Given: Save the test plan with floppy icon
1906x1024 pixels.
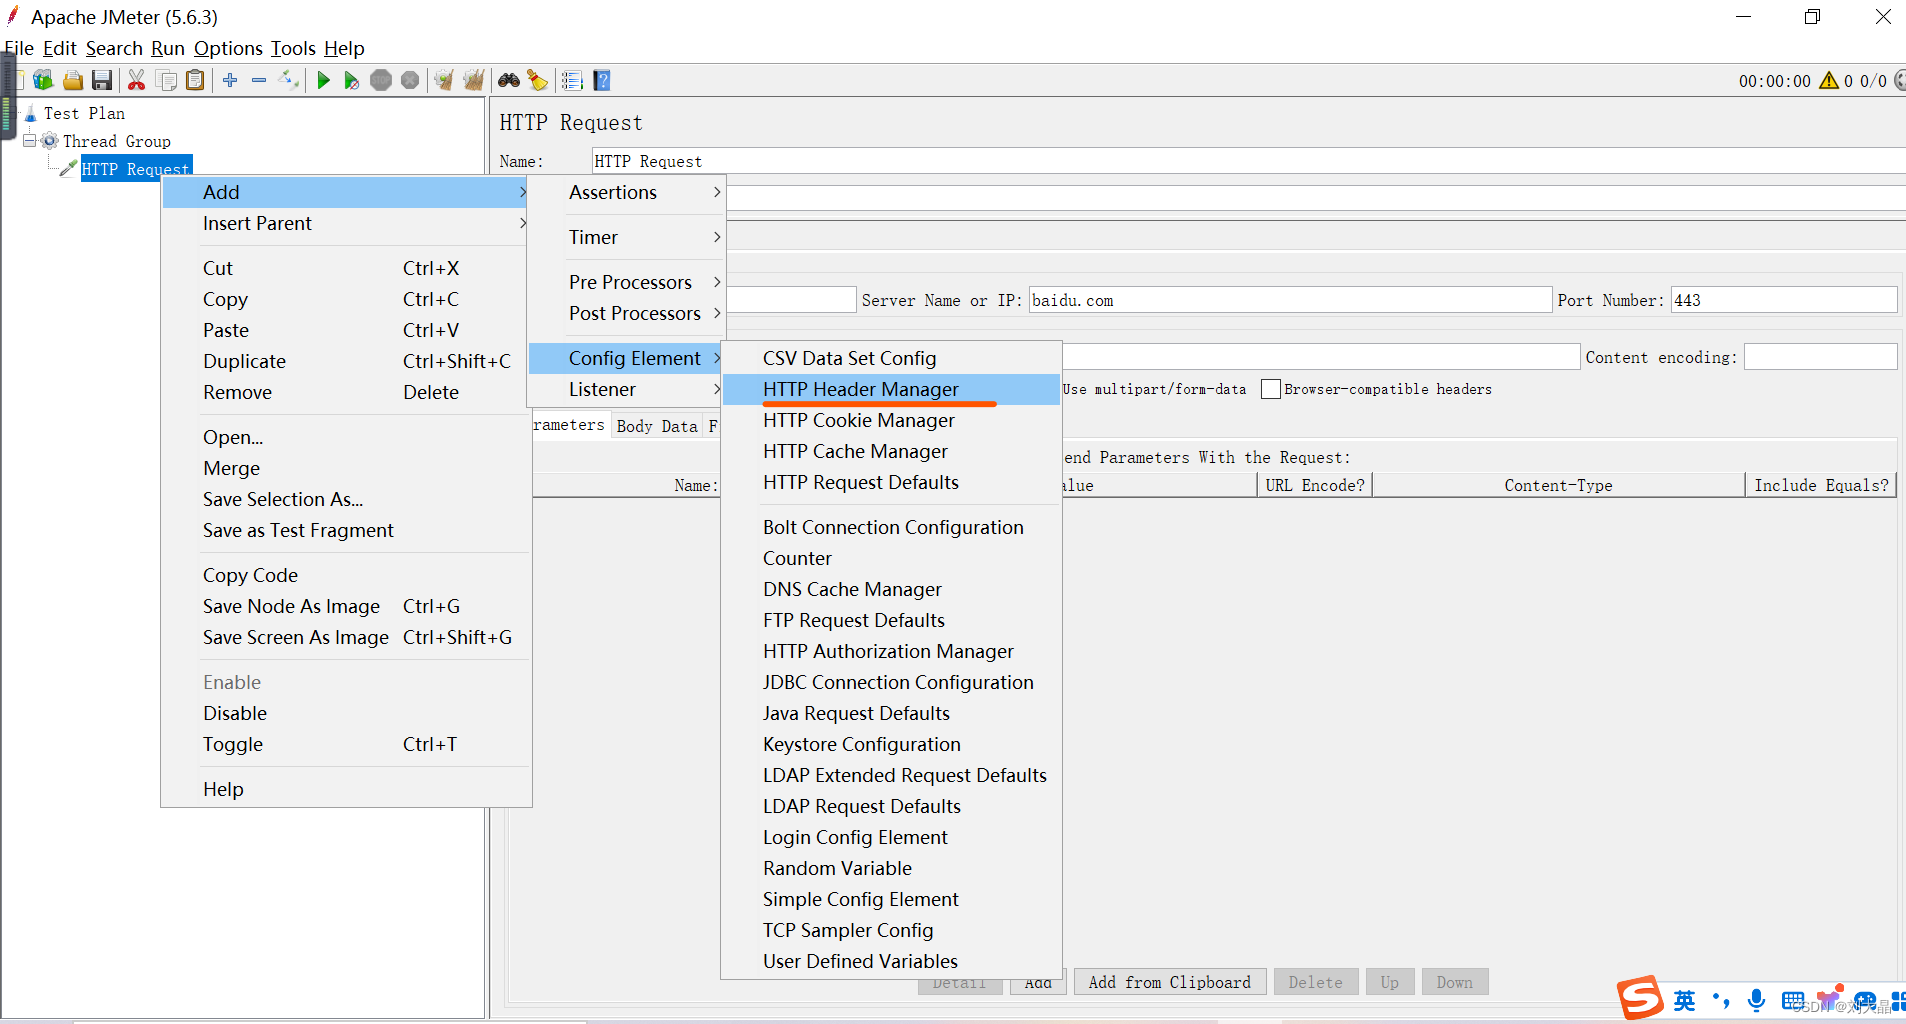Looking at the screenshot, I should 102,80.
